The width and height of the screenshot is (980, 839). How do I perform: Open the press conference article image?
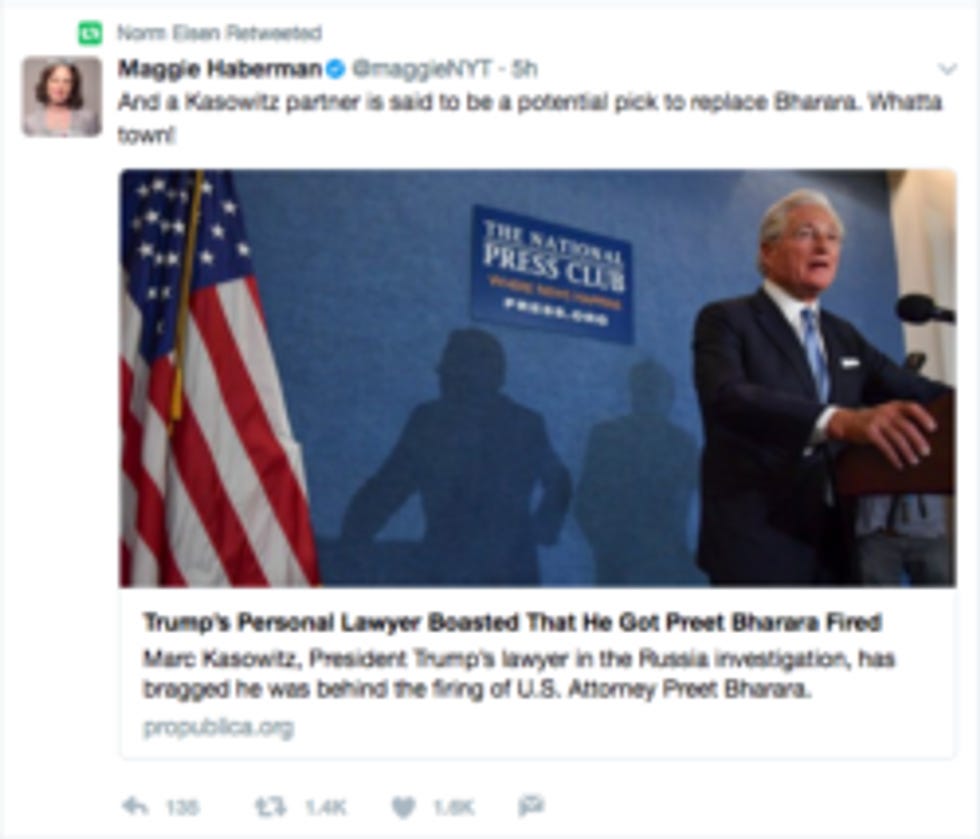(x=538, y=378)
